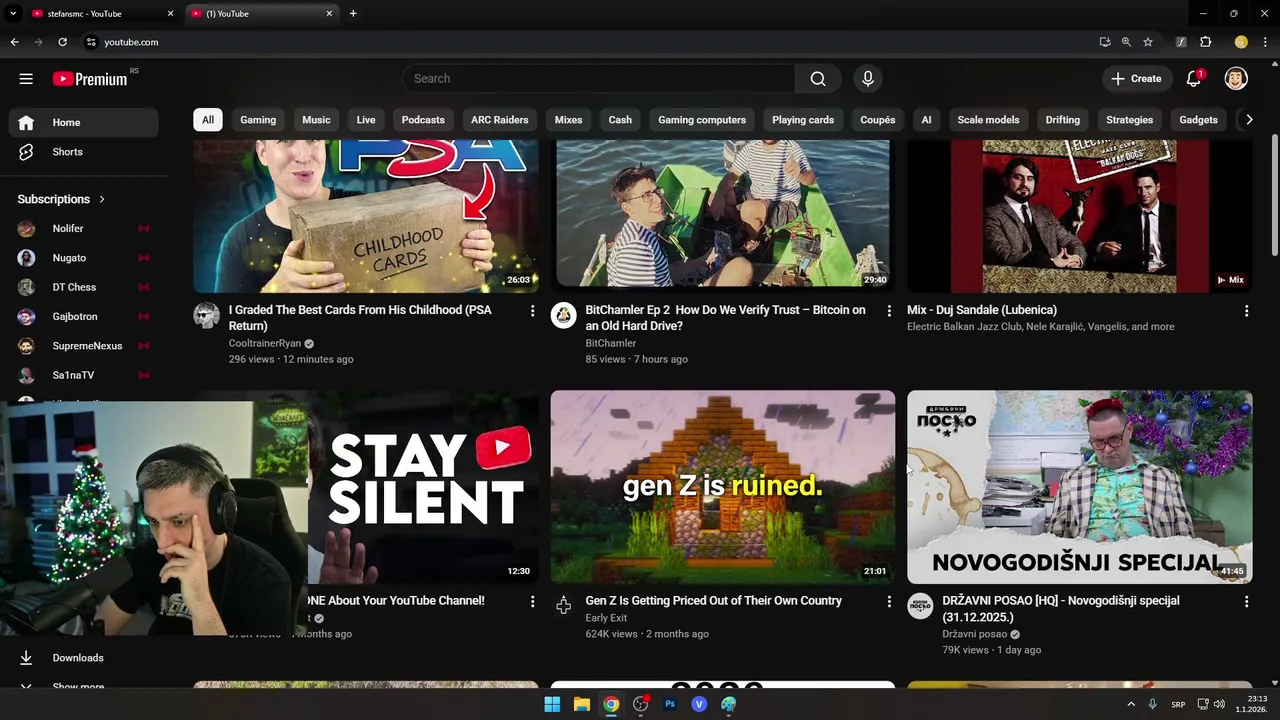Show hidden system tray icons
The height and width of the screenshot is (720, 1280).
[x=1131, y=704]
